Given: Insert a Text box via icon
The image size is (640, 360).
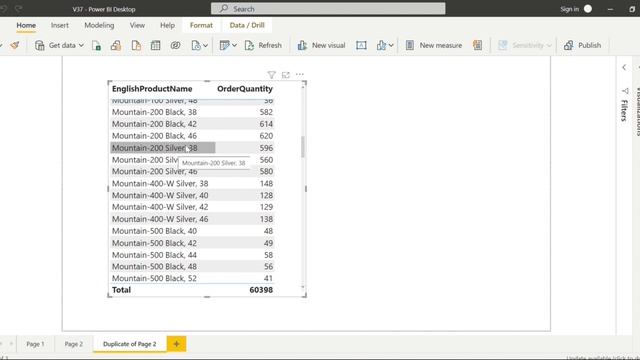Looking at the screenshot, I should [x=361, y=45].
